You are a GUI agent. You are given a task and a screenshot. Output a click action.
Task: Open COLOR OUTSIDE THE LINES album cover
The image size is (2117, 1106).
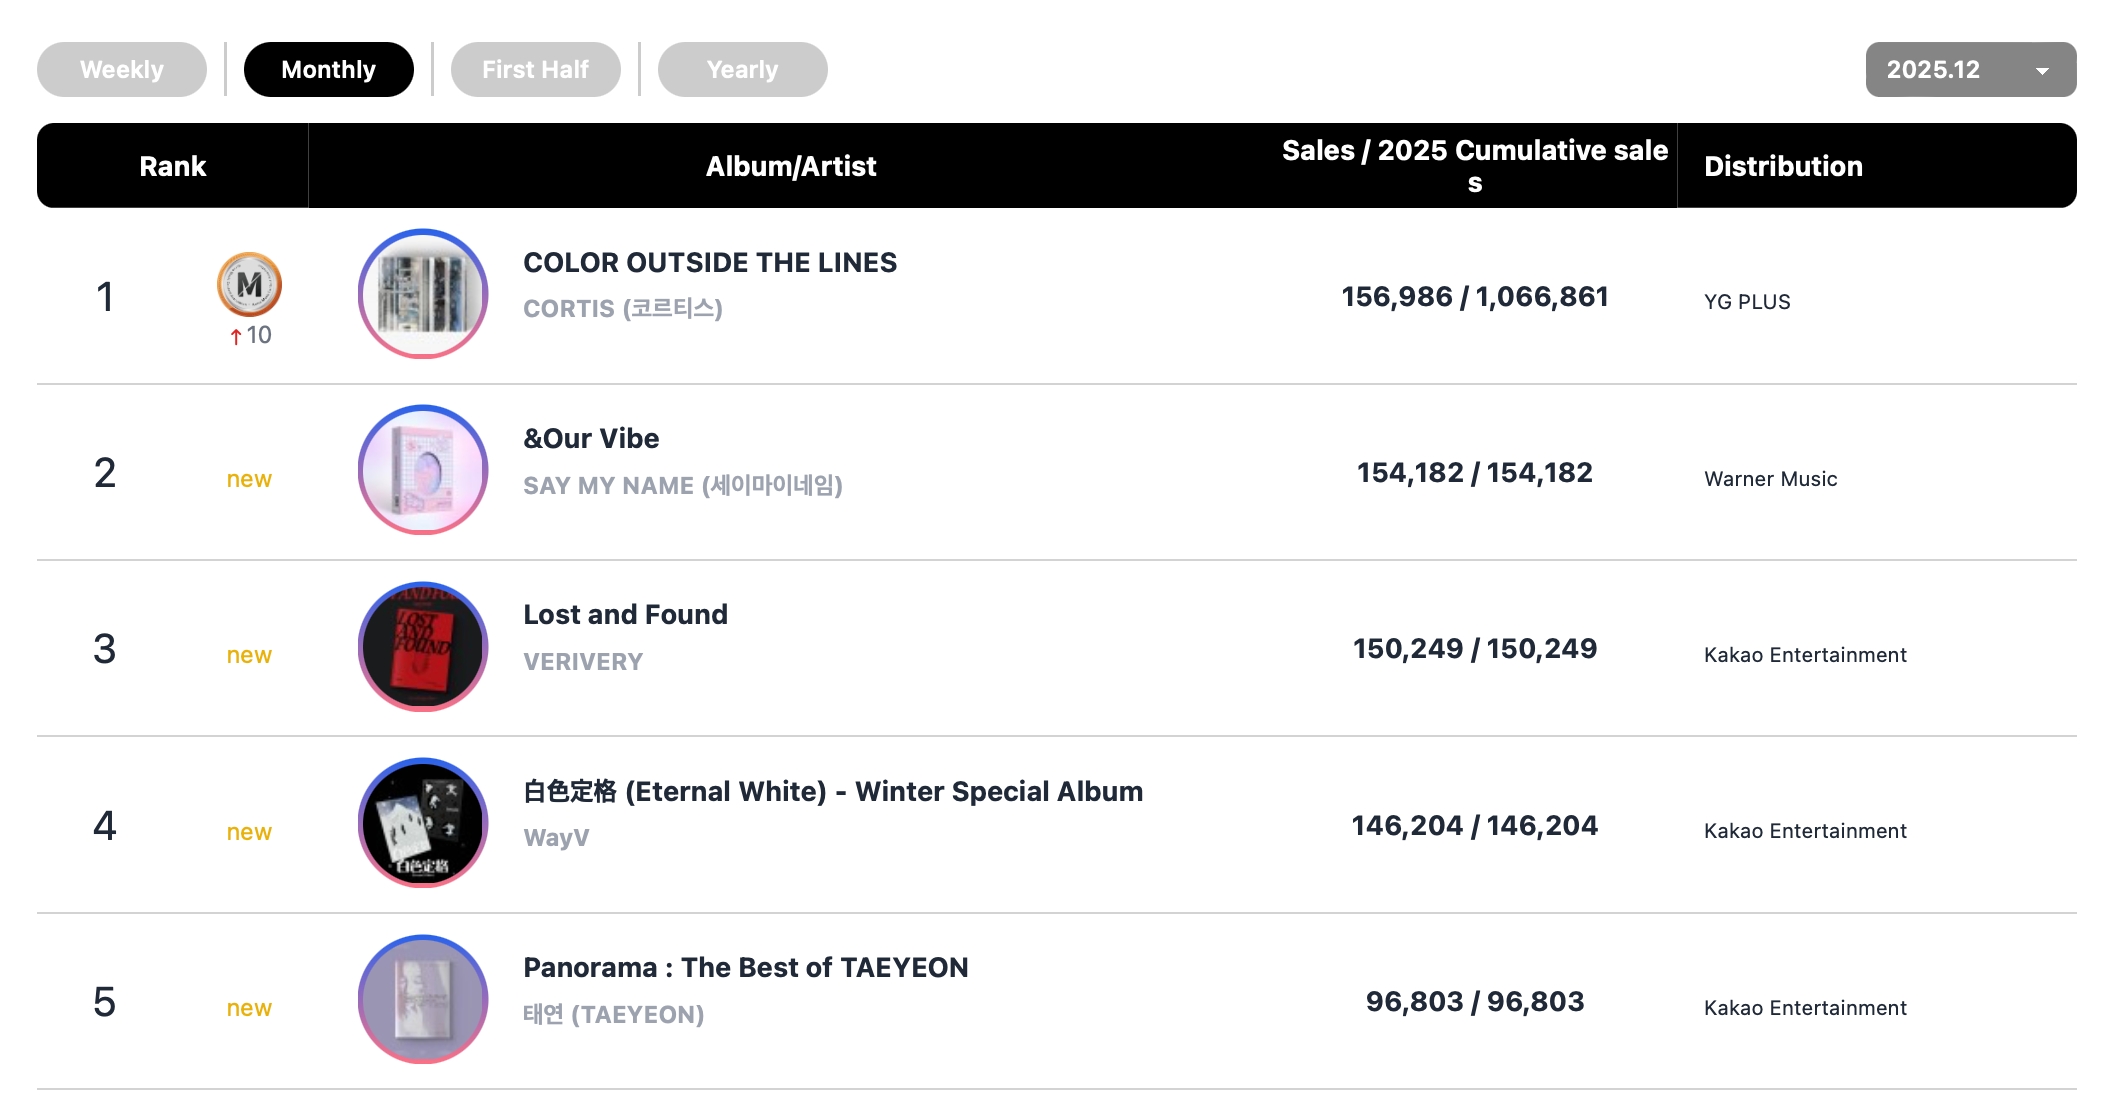[423, 294]
